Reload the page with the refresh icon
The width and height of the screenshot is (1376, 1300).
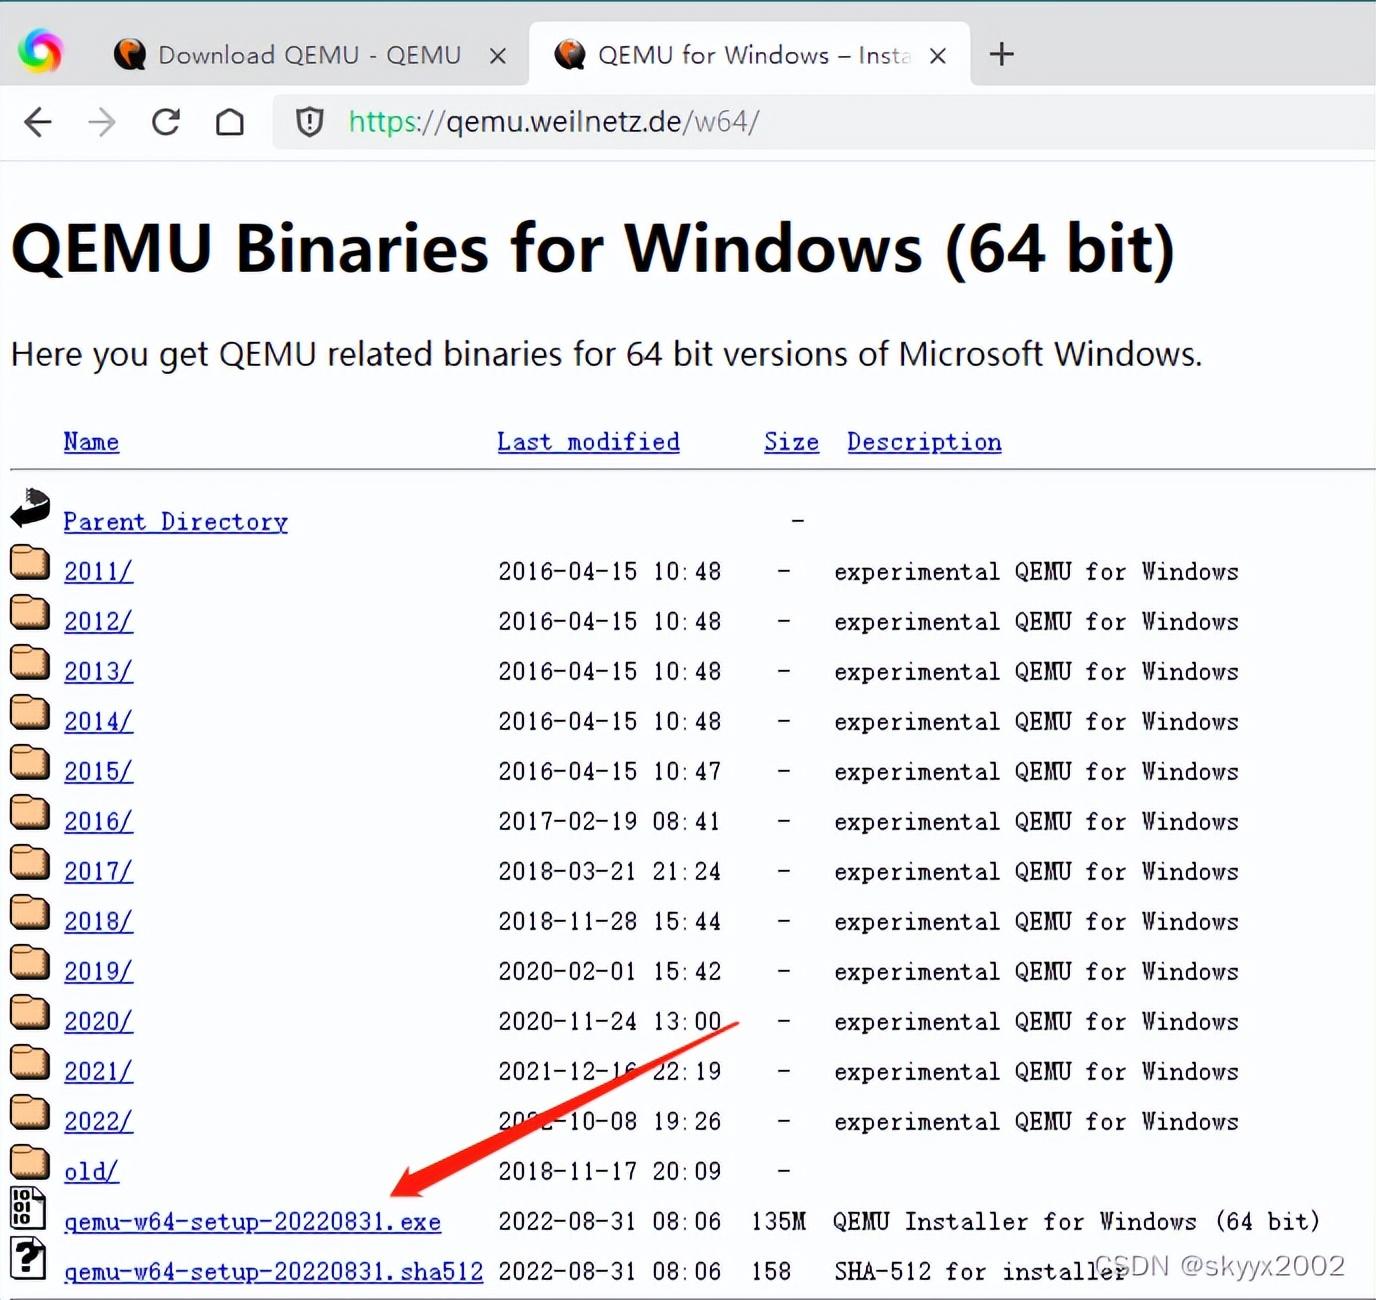tap(166, 122)
